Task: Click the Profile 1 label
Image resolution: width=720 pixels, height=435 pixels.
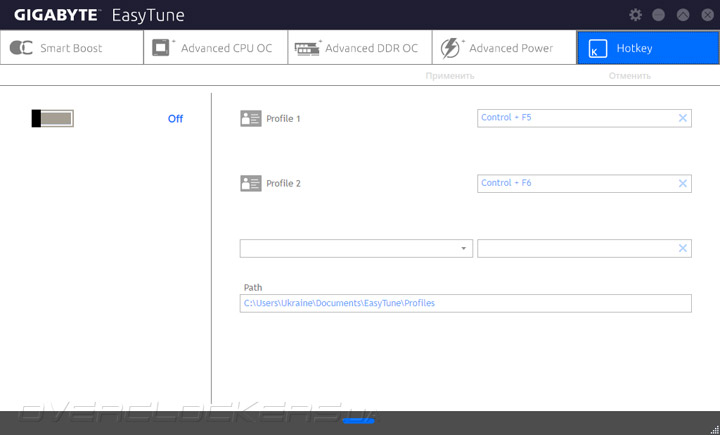Action: click(283, 119)
